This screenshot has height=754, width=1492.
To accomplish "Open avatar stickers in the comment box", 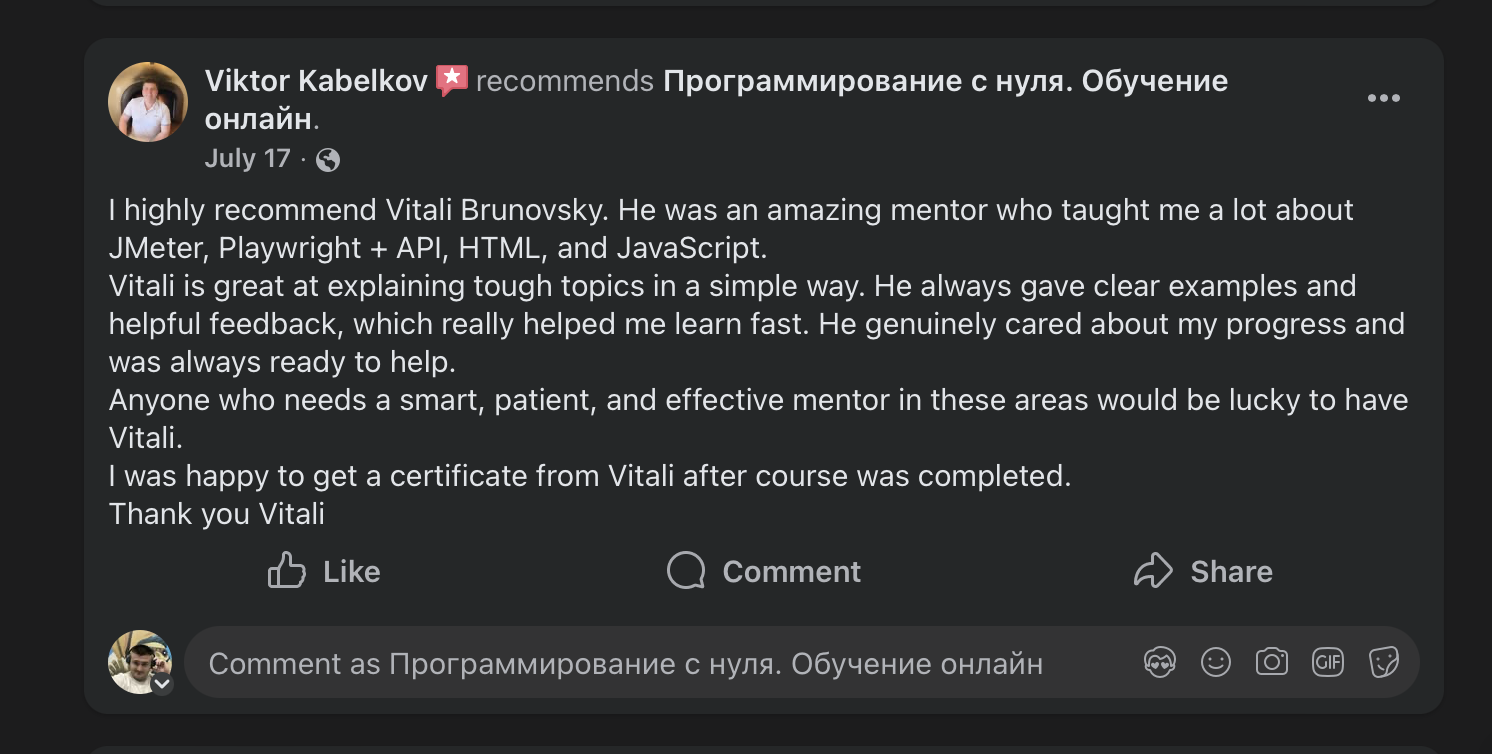I will tap(1159, 662).
